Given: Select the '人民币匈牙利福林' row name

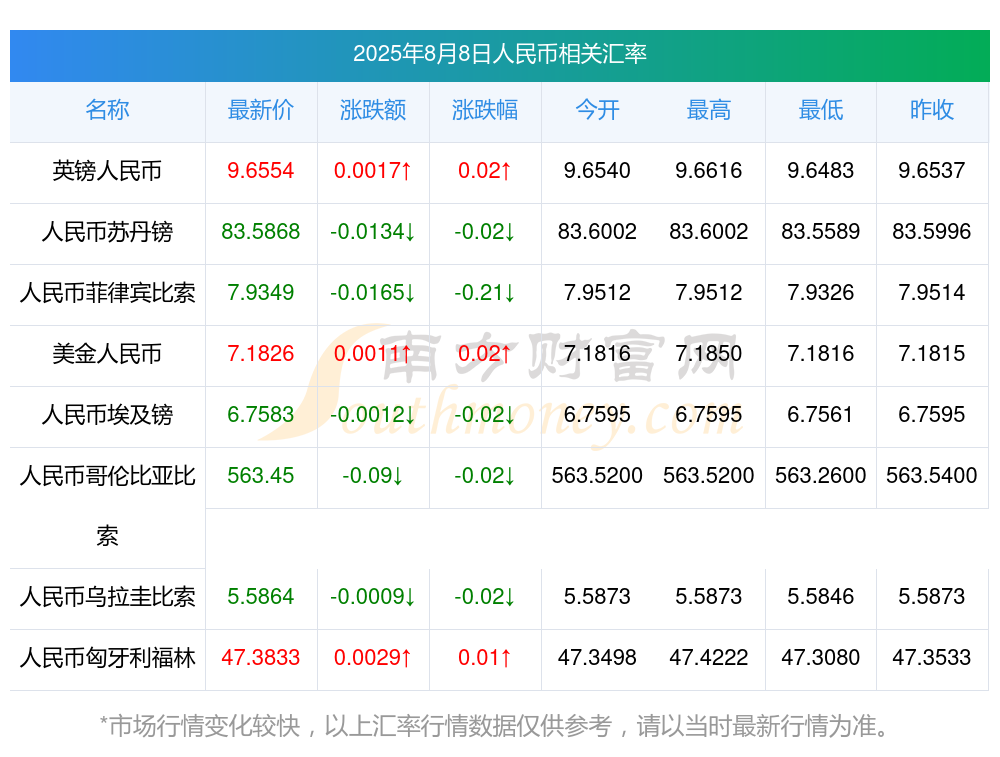Looking at the screenshot, I should coord(107,658).
